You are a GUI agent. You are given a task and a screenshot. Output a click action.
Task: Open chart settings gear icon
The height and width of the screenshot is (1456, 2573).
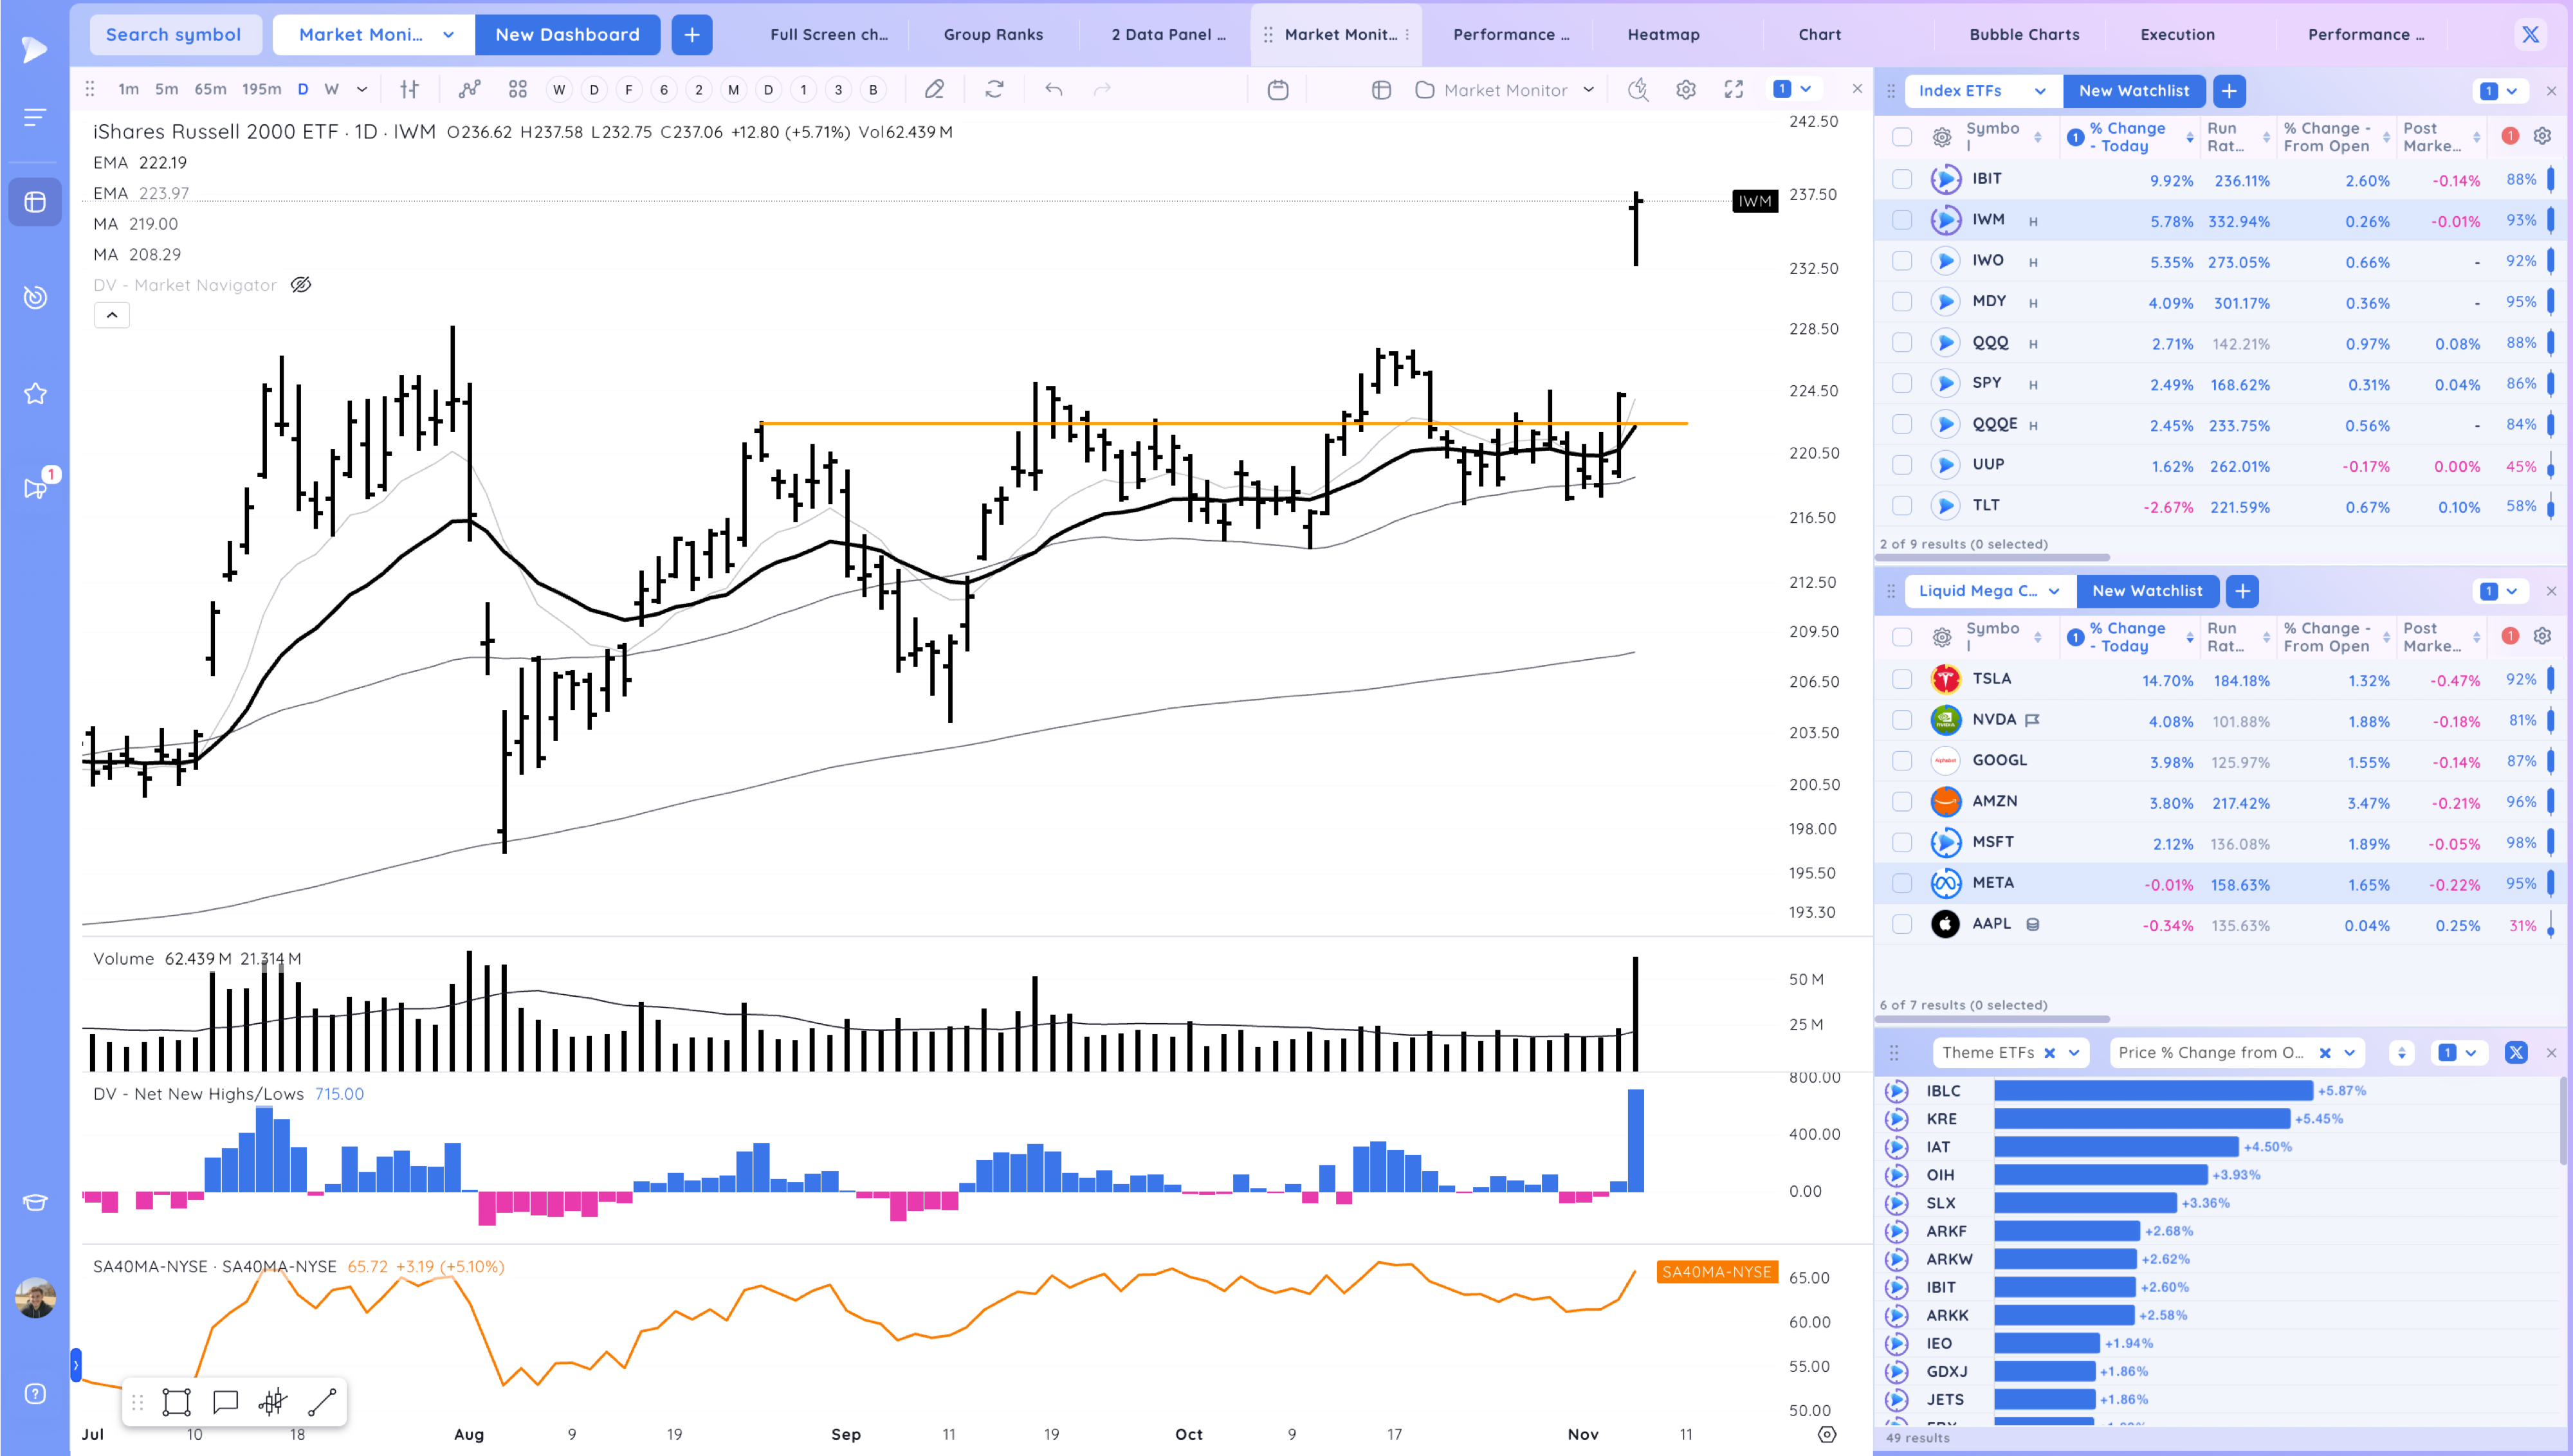click(x=1686, y=90)
